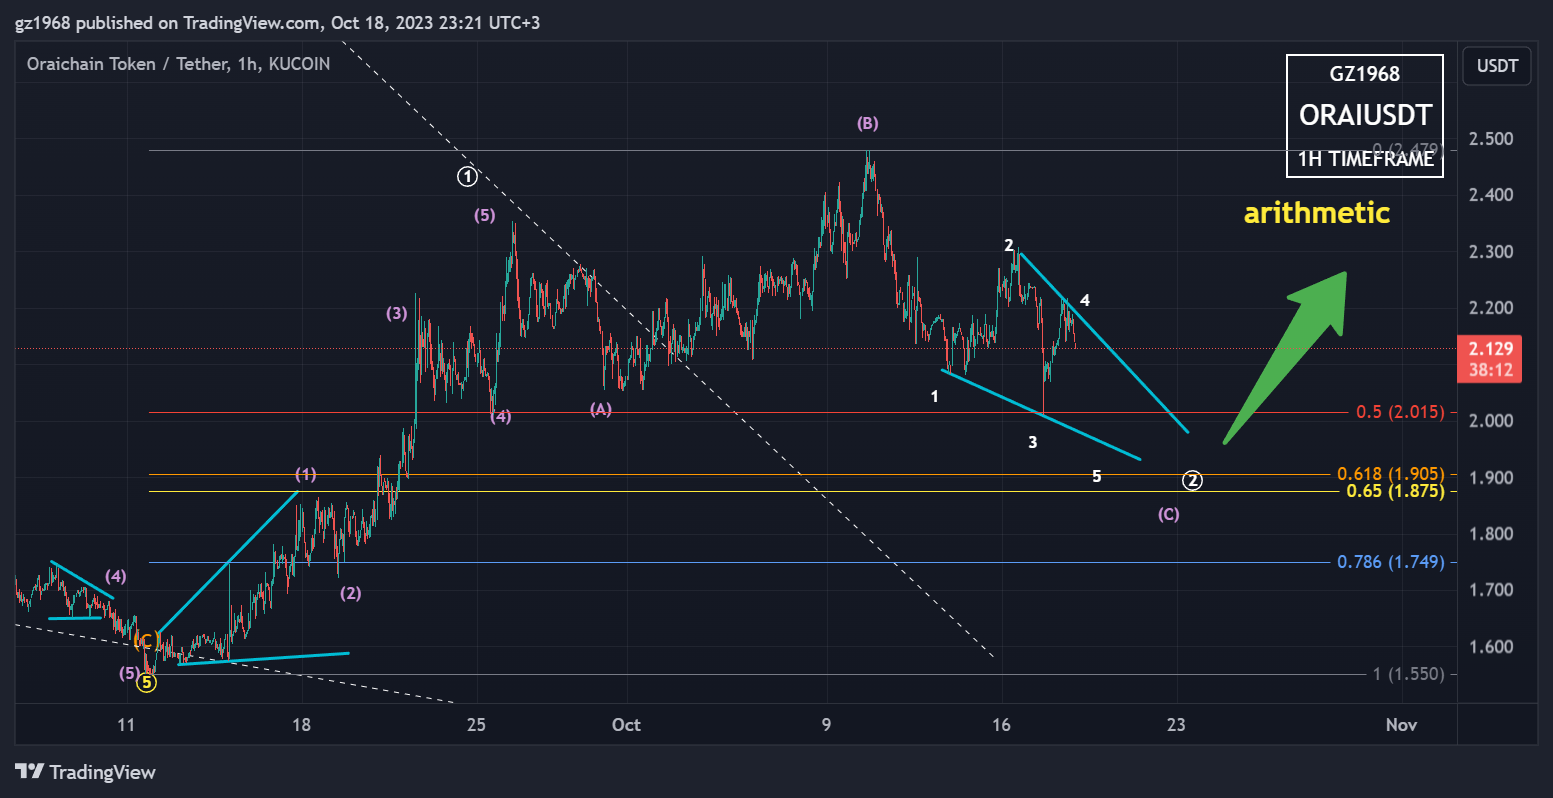Viewport: 1553px width, 798px height.
Task: Select the purple (A) wave label
Action: click(600, 409)
